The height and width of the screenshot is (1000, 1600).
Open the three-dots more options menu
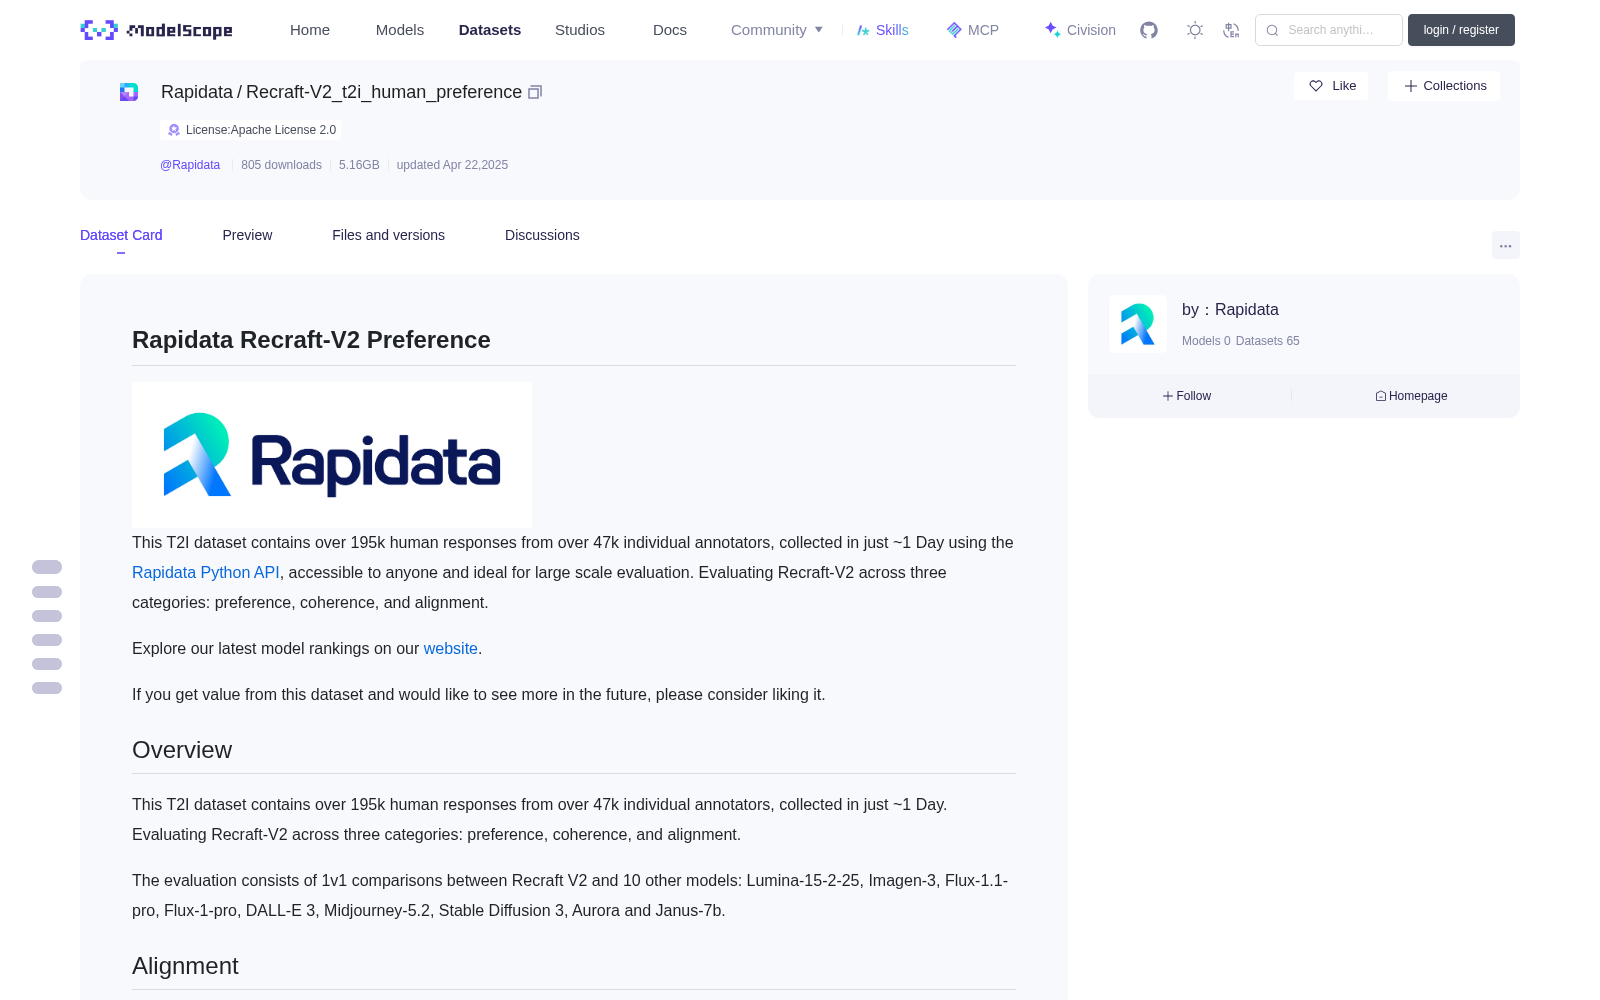tap(1505, 245)
